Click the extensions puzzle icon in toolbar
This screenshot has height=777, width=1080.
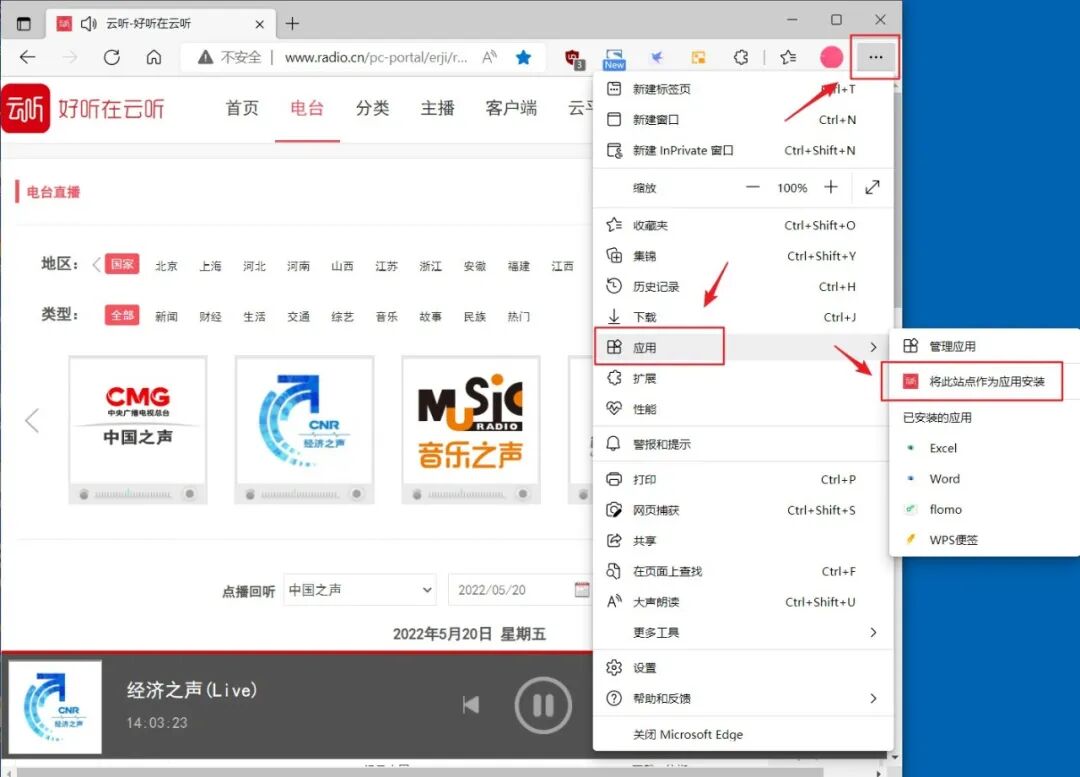740,57
